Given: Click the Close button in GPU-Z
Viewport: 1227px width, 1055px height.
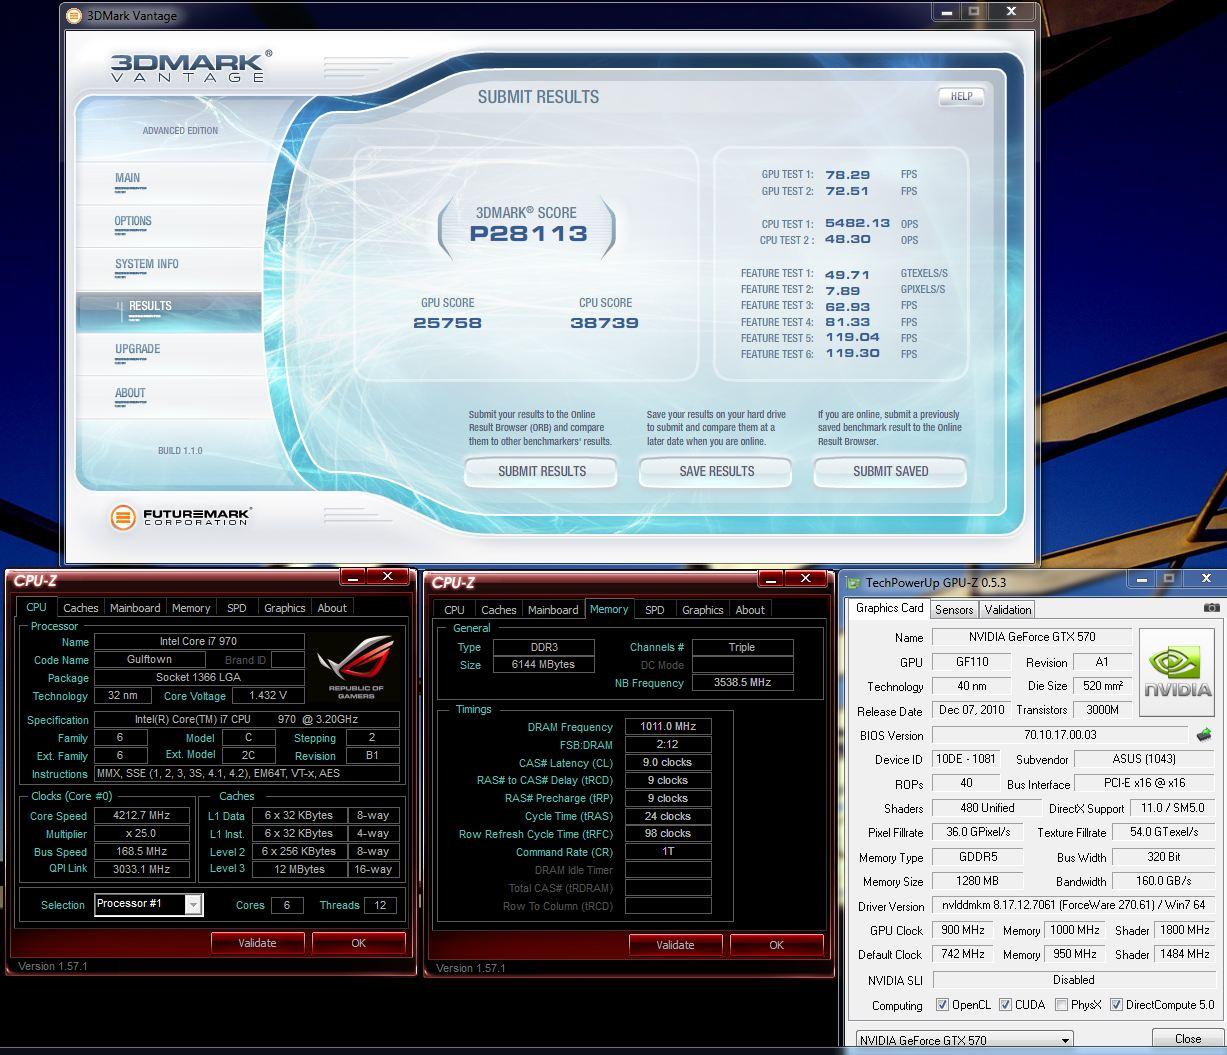Looking at the screenshot, I should 1188,1039.
